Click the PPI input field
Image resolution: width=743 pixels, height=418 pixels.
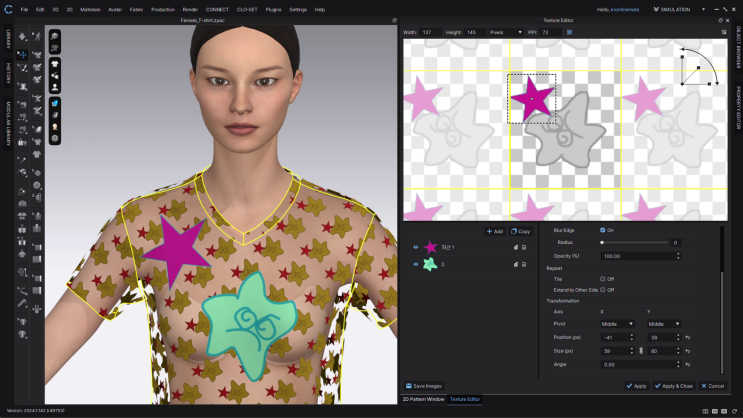point(550,32)
